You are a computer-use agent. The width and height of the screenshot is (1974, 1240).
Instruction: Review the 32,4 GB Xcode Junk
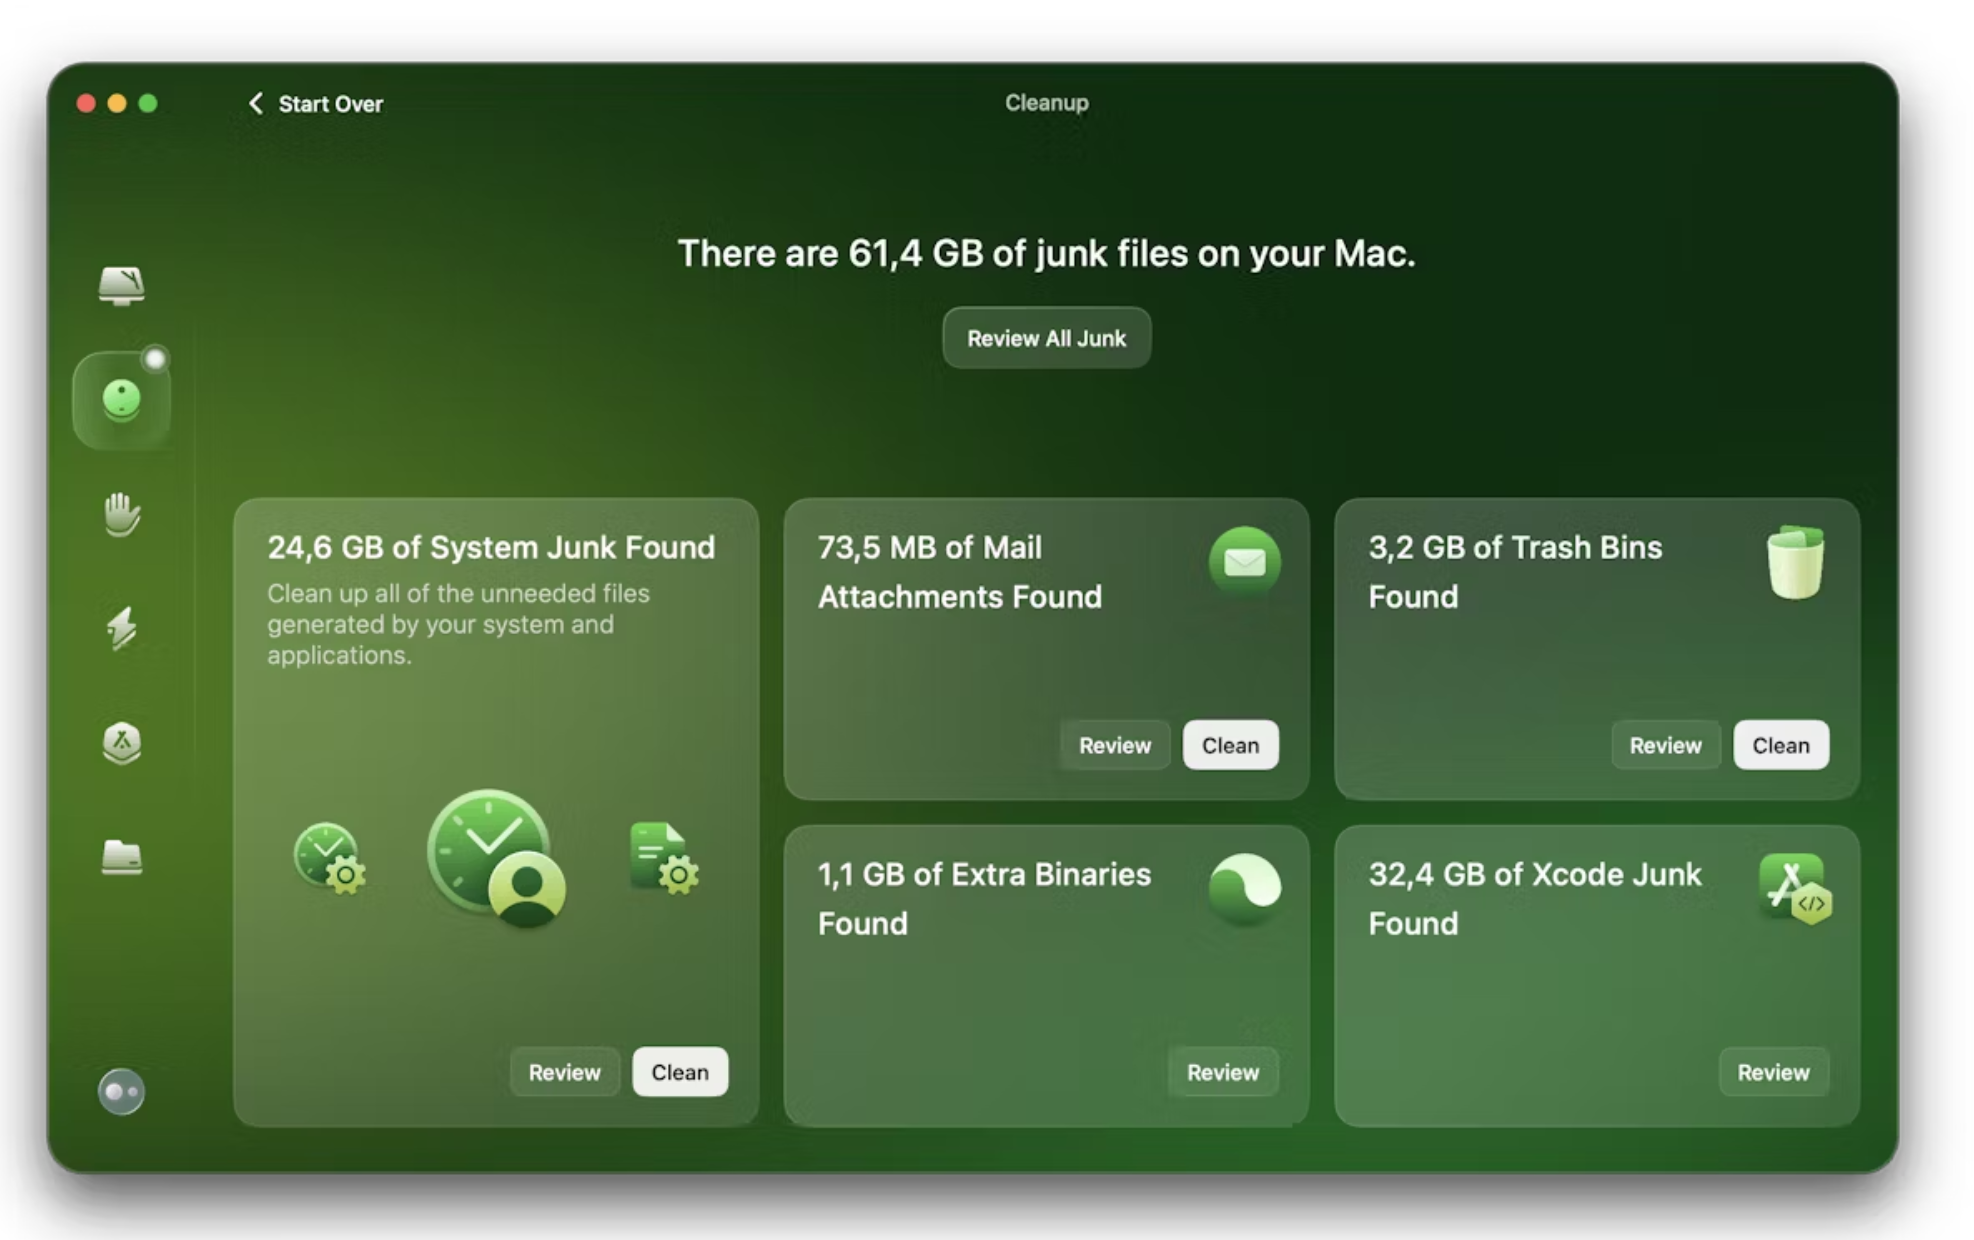(x=1773, y=1072)
